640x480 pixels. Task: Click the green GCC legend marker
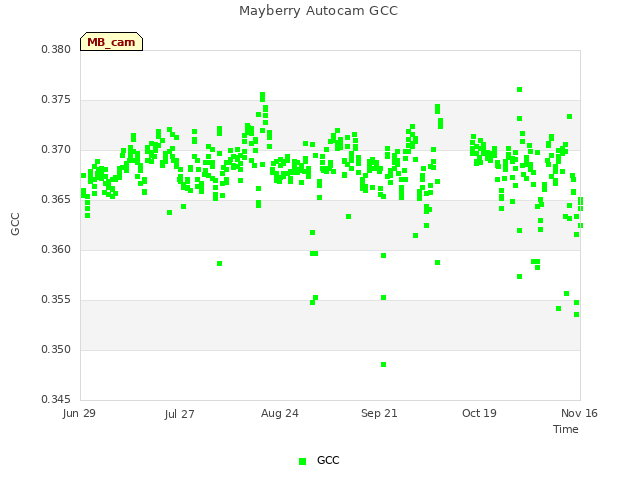302,461
